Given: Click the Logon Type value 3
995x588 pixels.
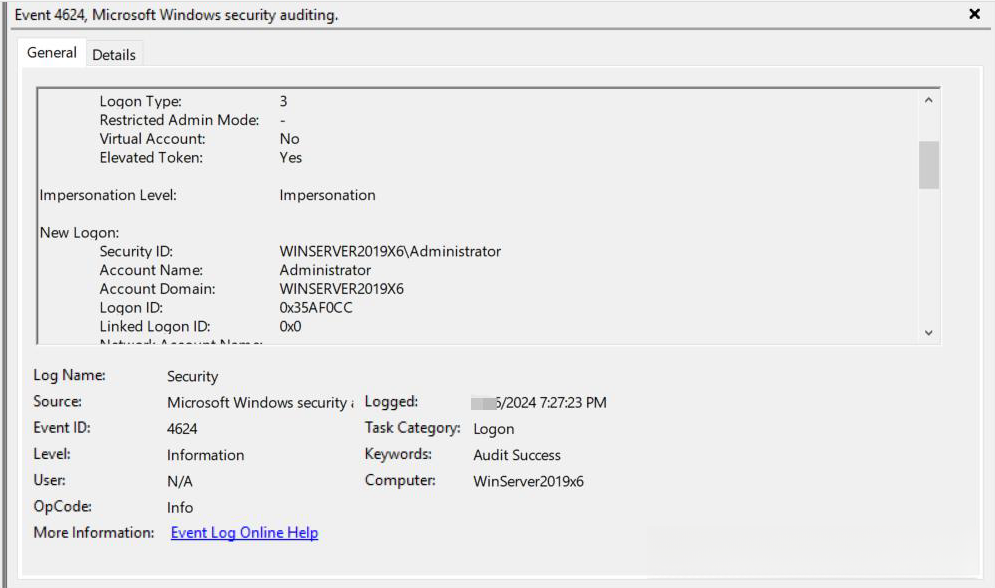Looking at the screenshot, I should 283,101.
